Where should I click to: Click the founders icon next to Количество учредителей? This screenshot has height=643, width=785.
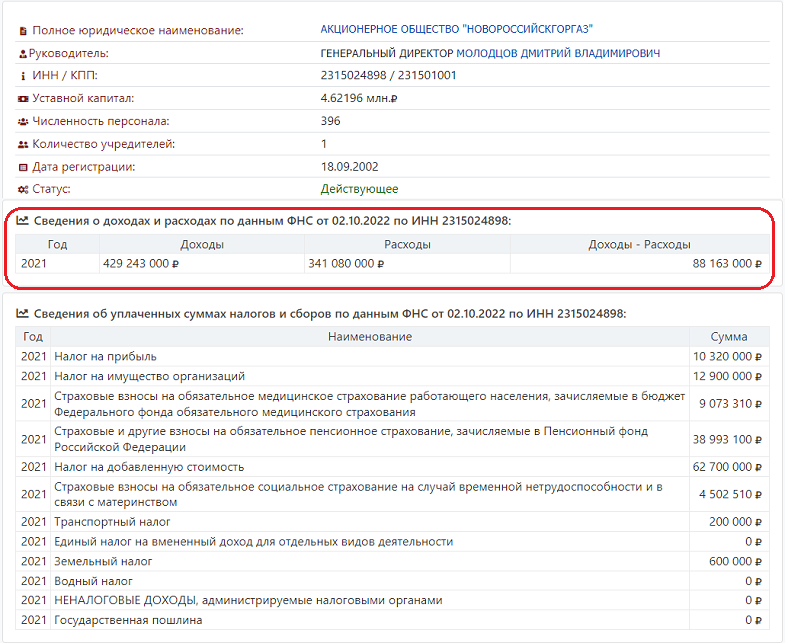(x=23, y=145)
